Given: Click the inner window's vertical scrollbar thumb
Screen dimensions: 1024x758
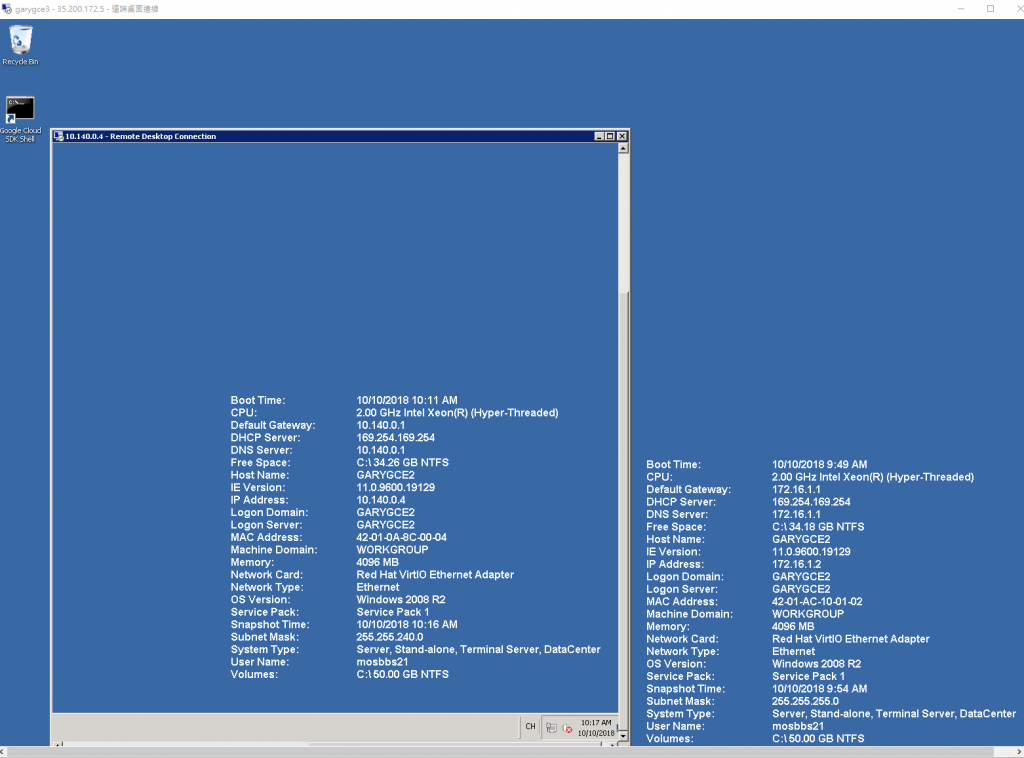Looking at the screenshot, I should [x=624, y=509].
